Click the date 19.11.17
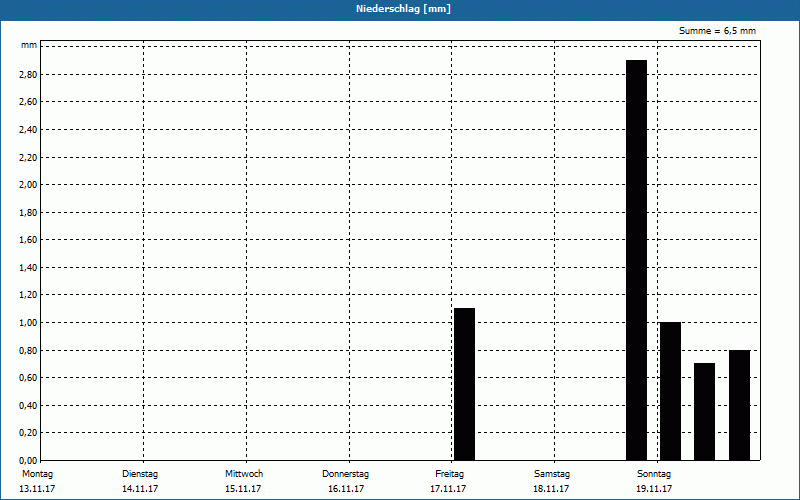Screen dimensions: 800x500 click(654, 489)
